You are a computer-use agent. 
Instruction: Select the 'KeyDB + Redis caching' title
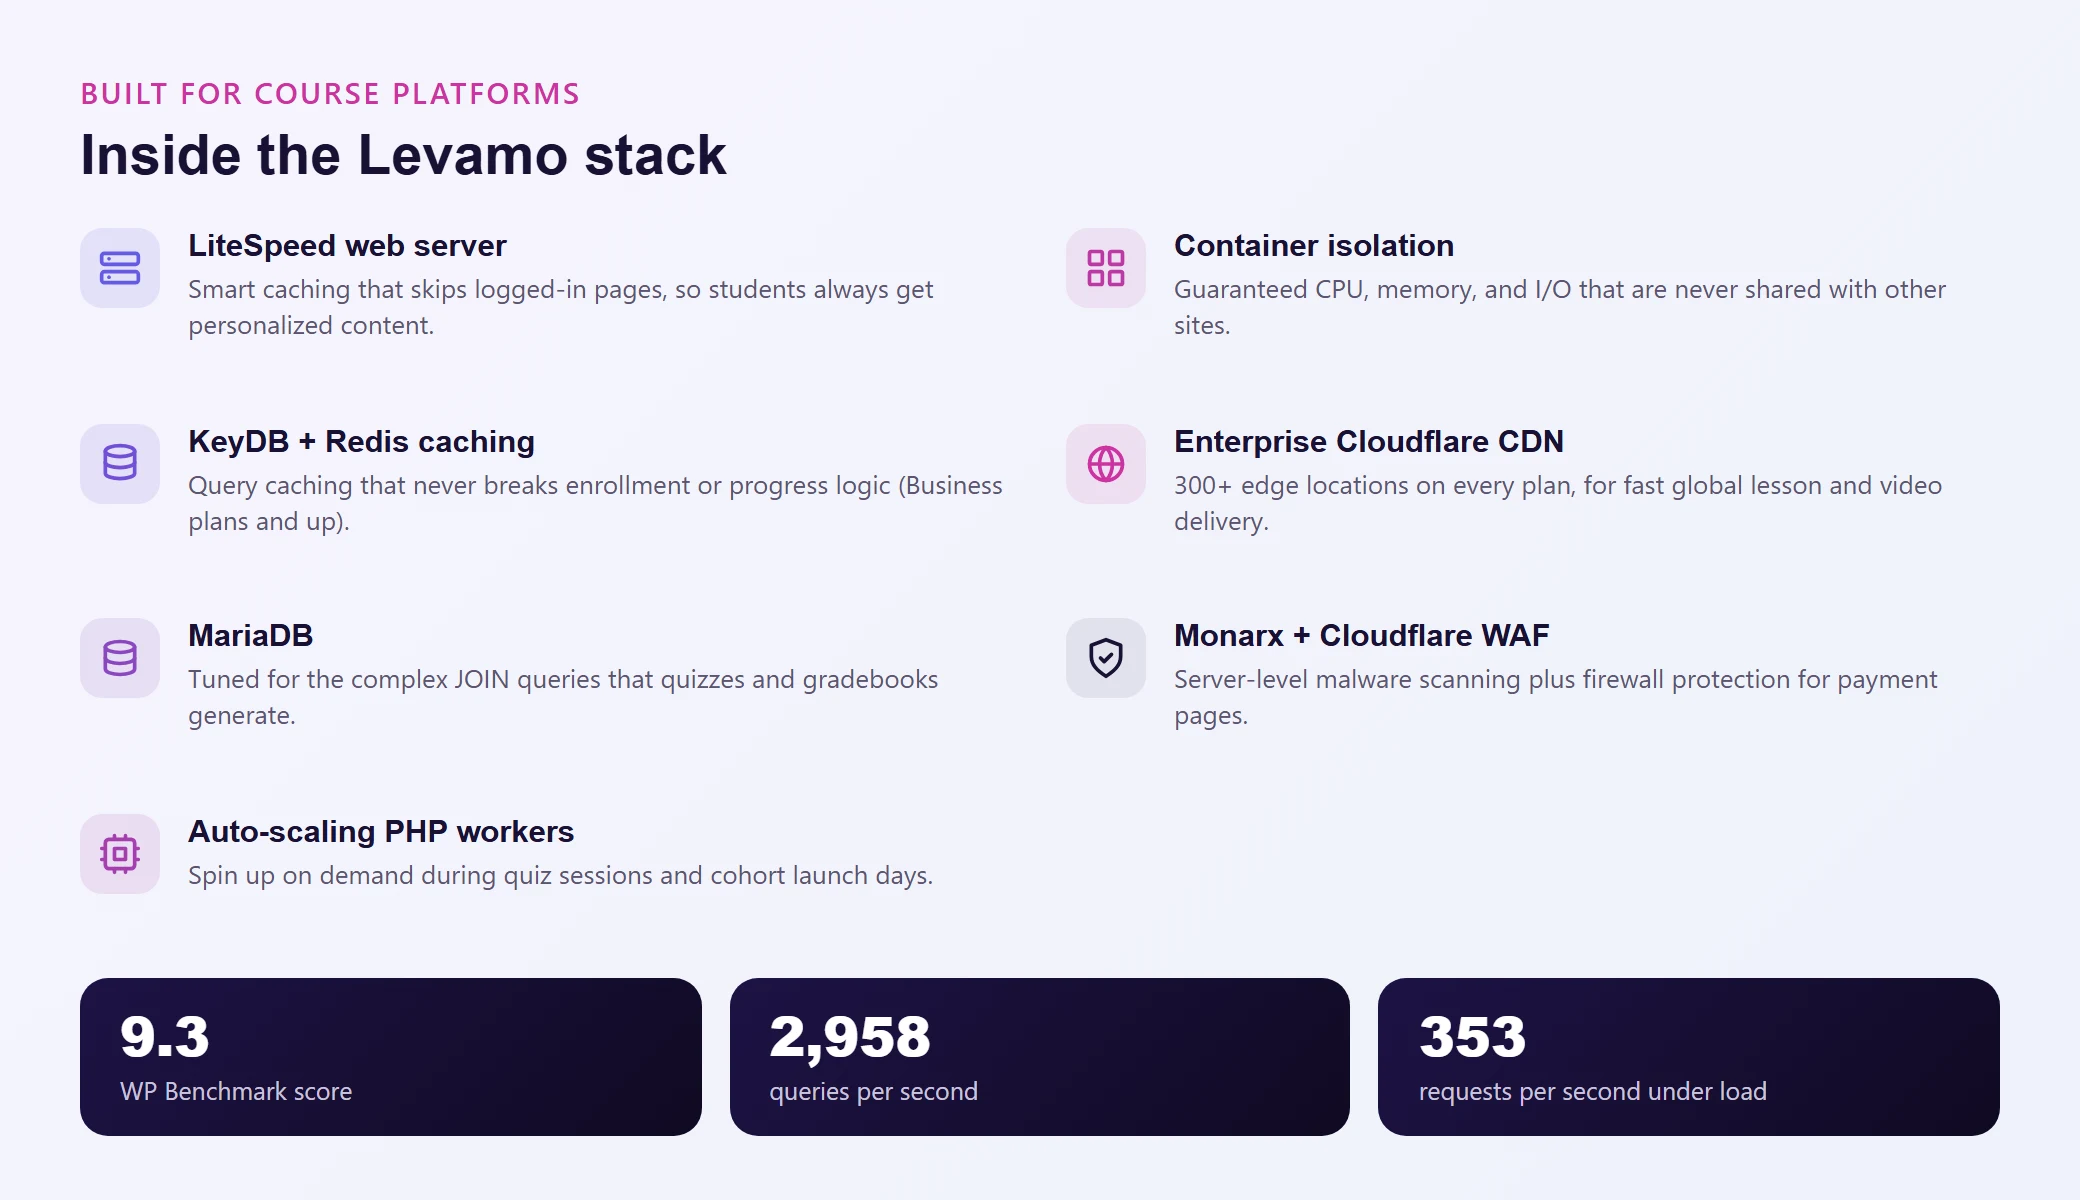pos(361,442)
